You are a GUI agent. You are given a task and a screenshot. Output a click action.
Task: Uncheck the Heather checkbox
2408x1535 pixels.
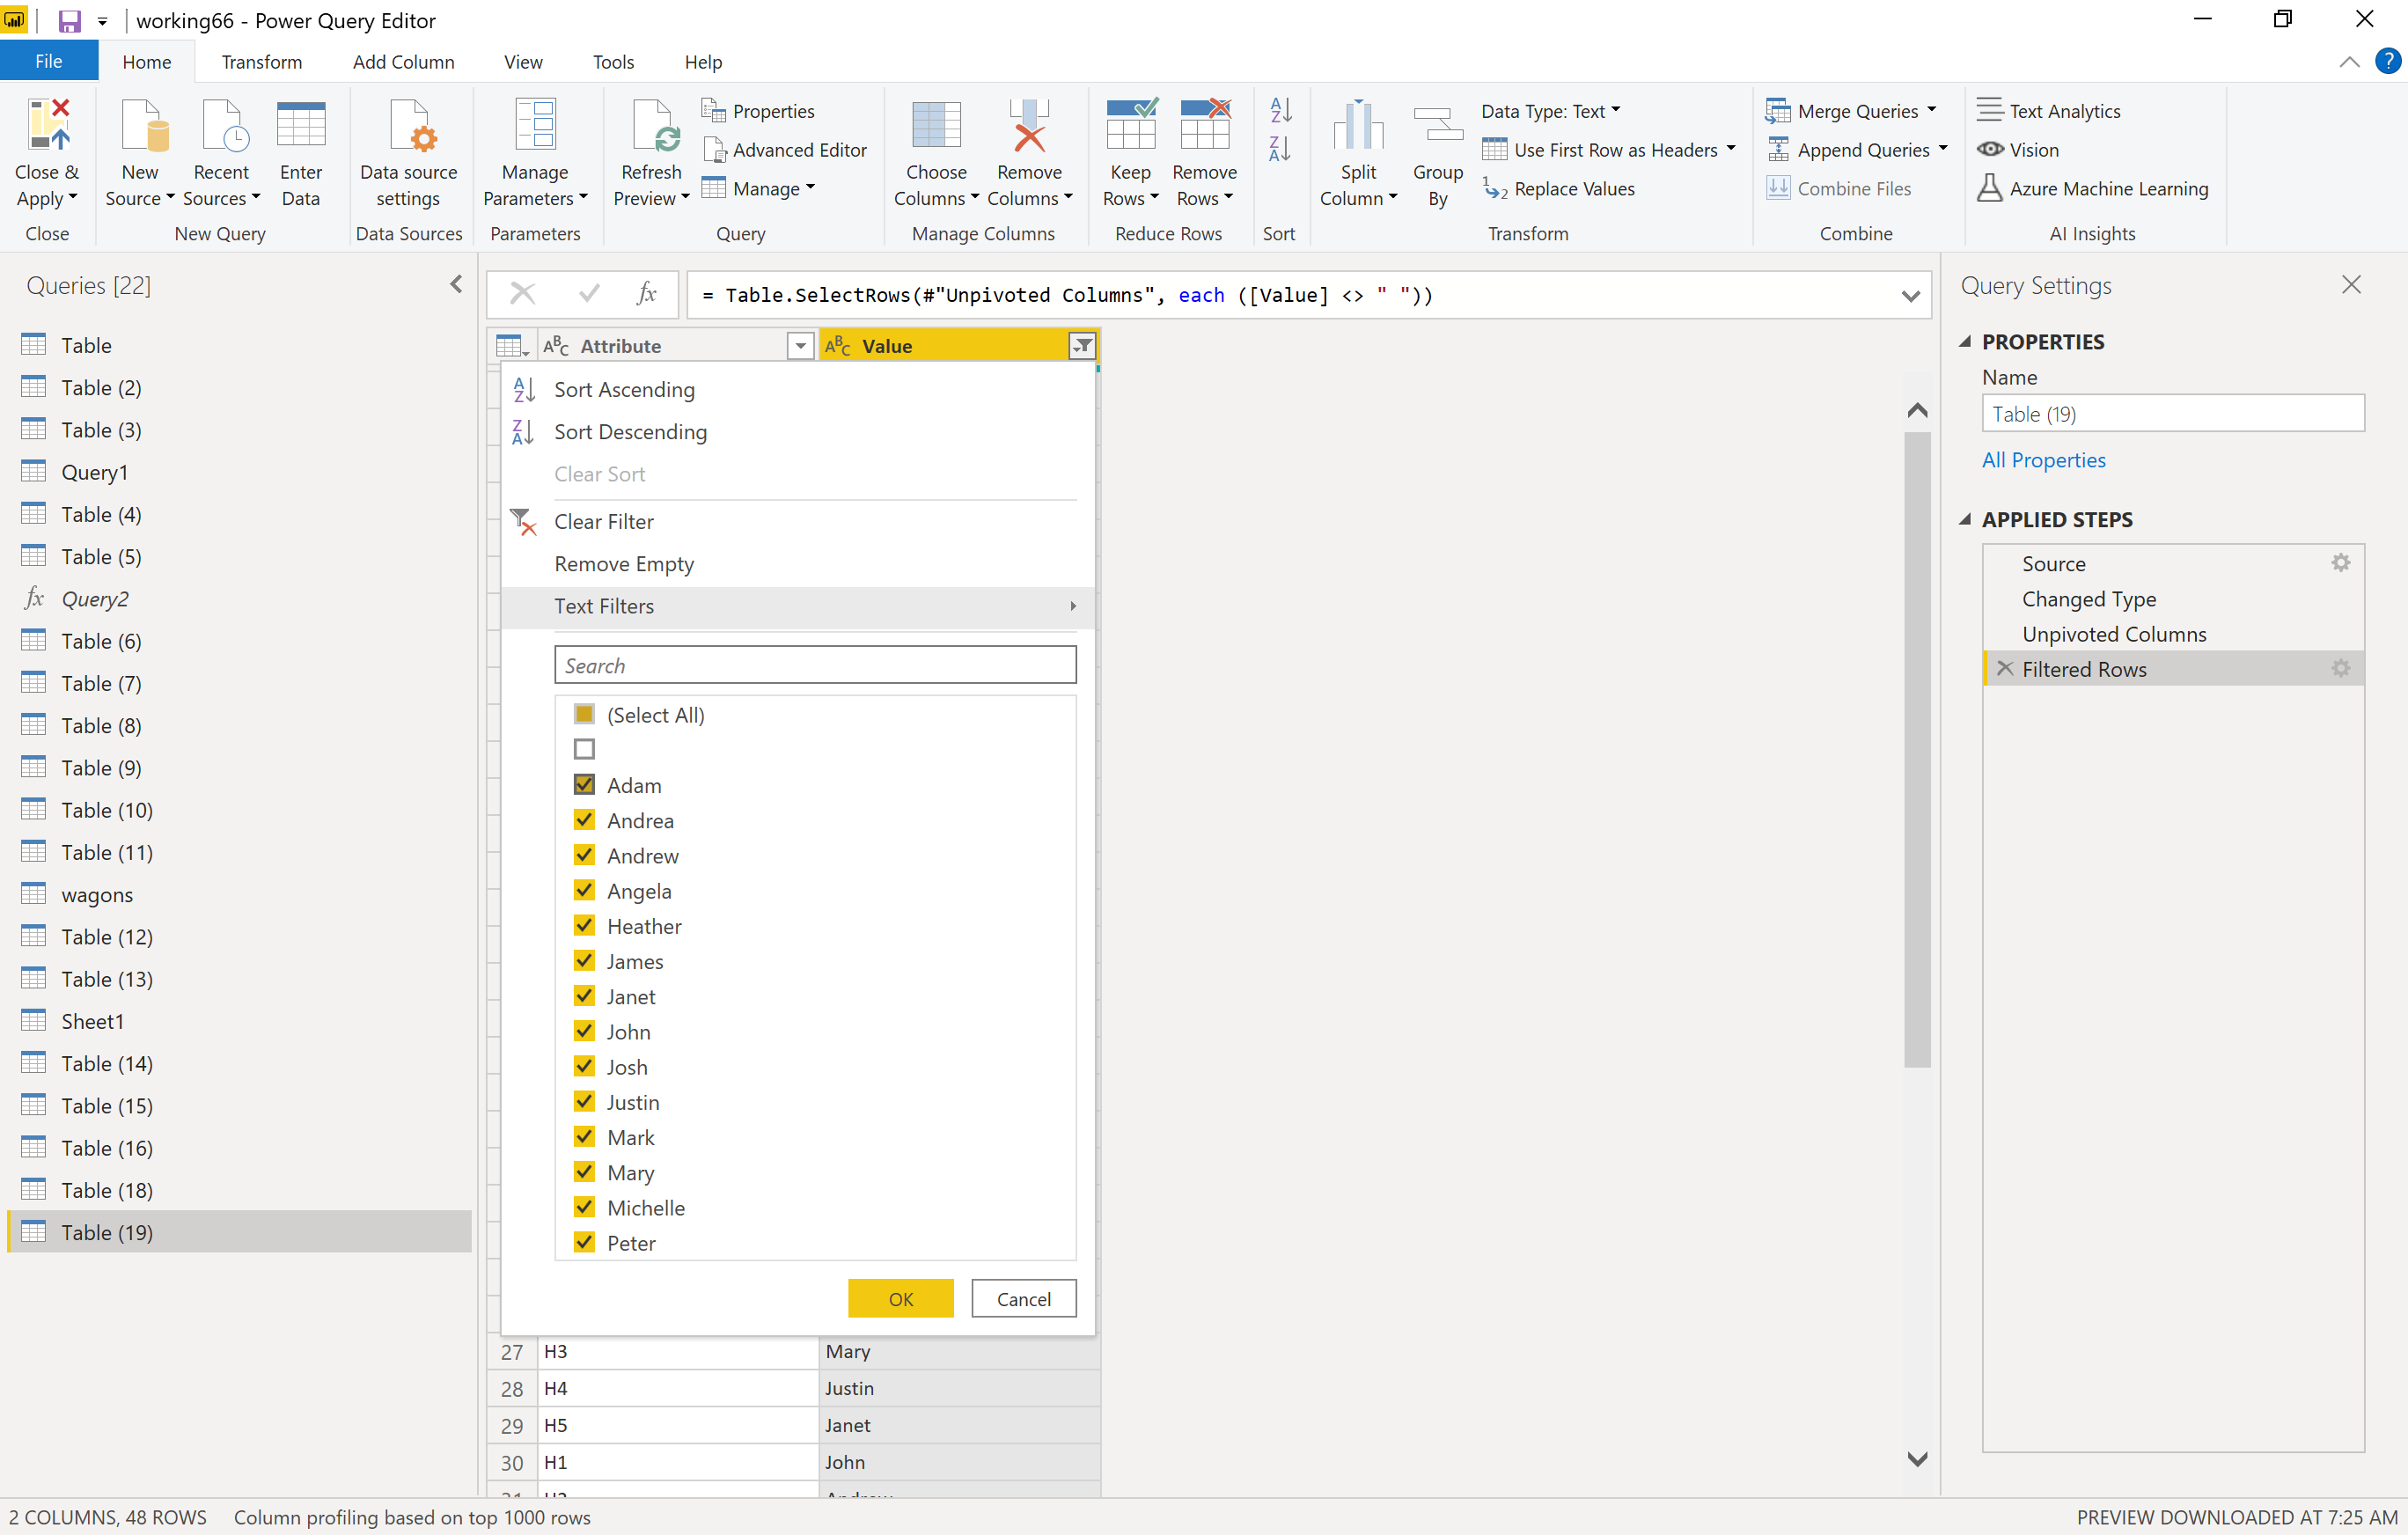pos(584,925)
